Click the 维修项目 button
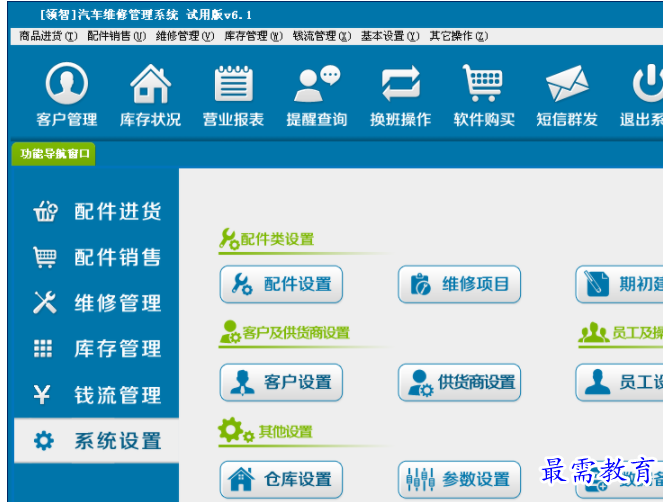This screenshot has width=663, height=502. pyautogui.click(x=459, y=284)
